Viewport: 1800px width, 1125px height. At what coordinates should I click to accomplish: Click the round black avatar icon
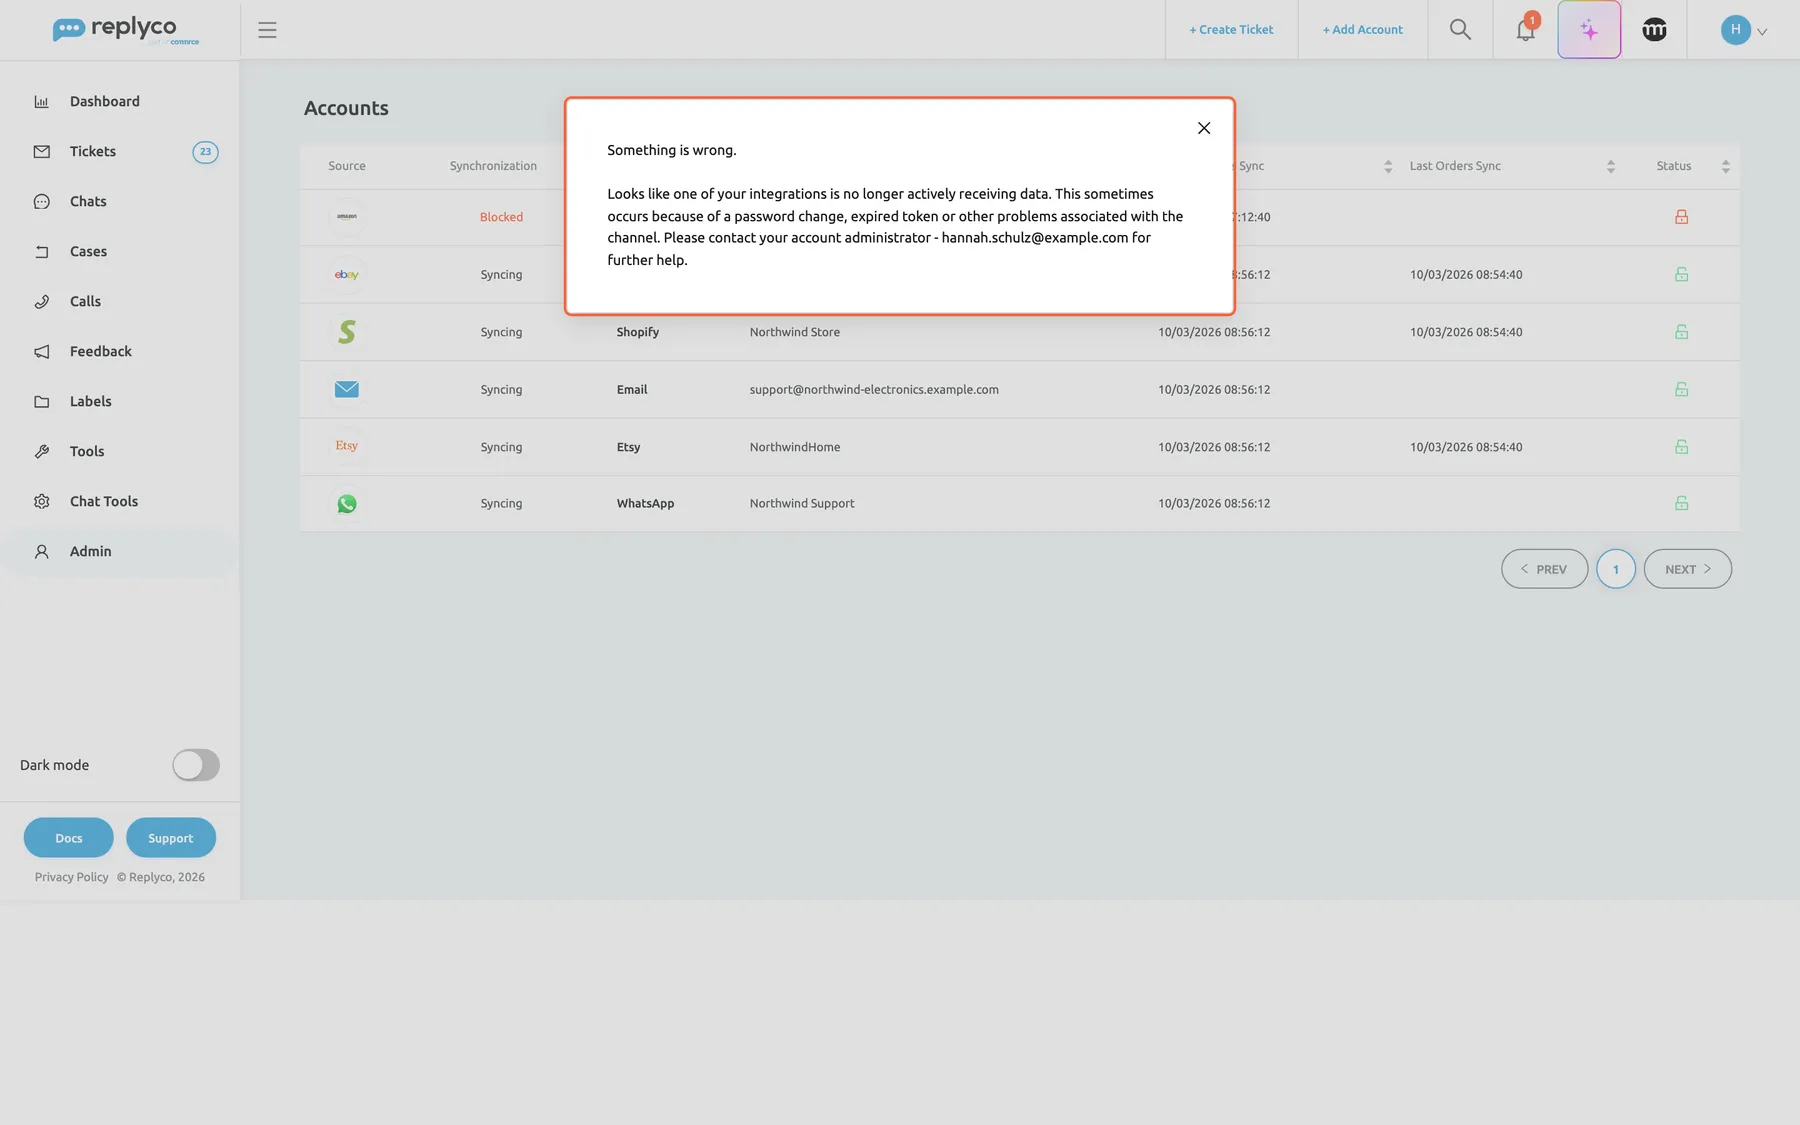coord(1654,30)
